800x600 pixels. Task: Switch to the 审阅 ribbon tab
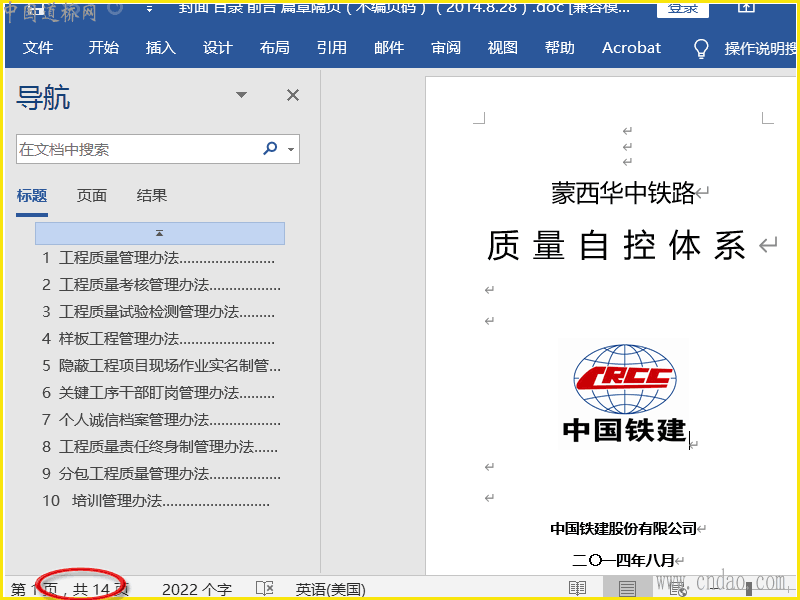point(446,47)
